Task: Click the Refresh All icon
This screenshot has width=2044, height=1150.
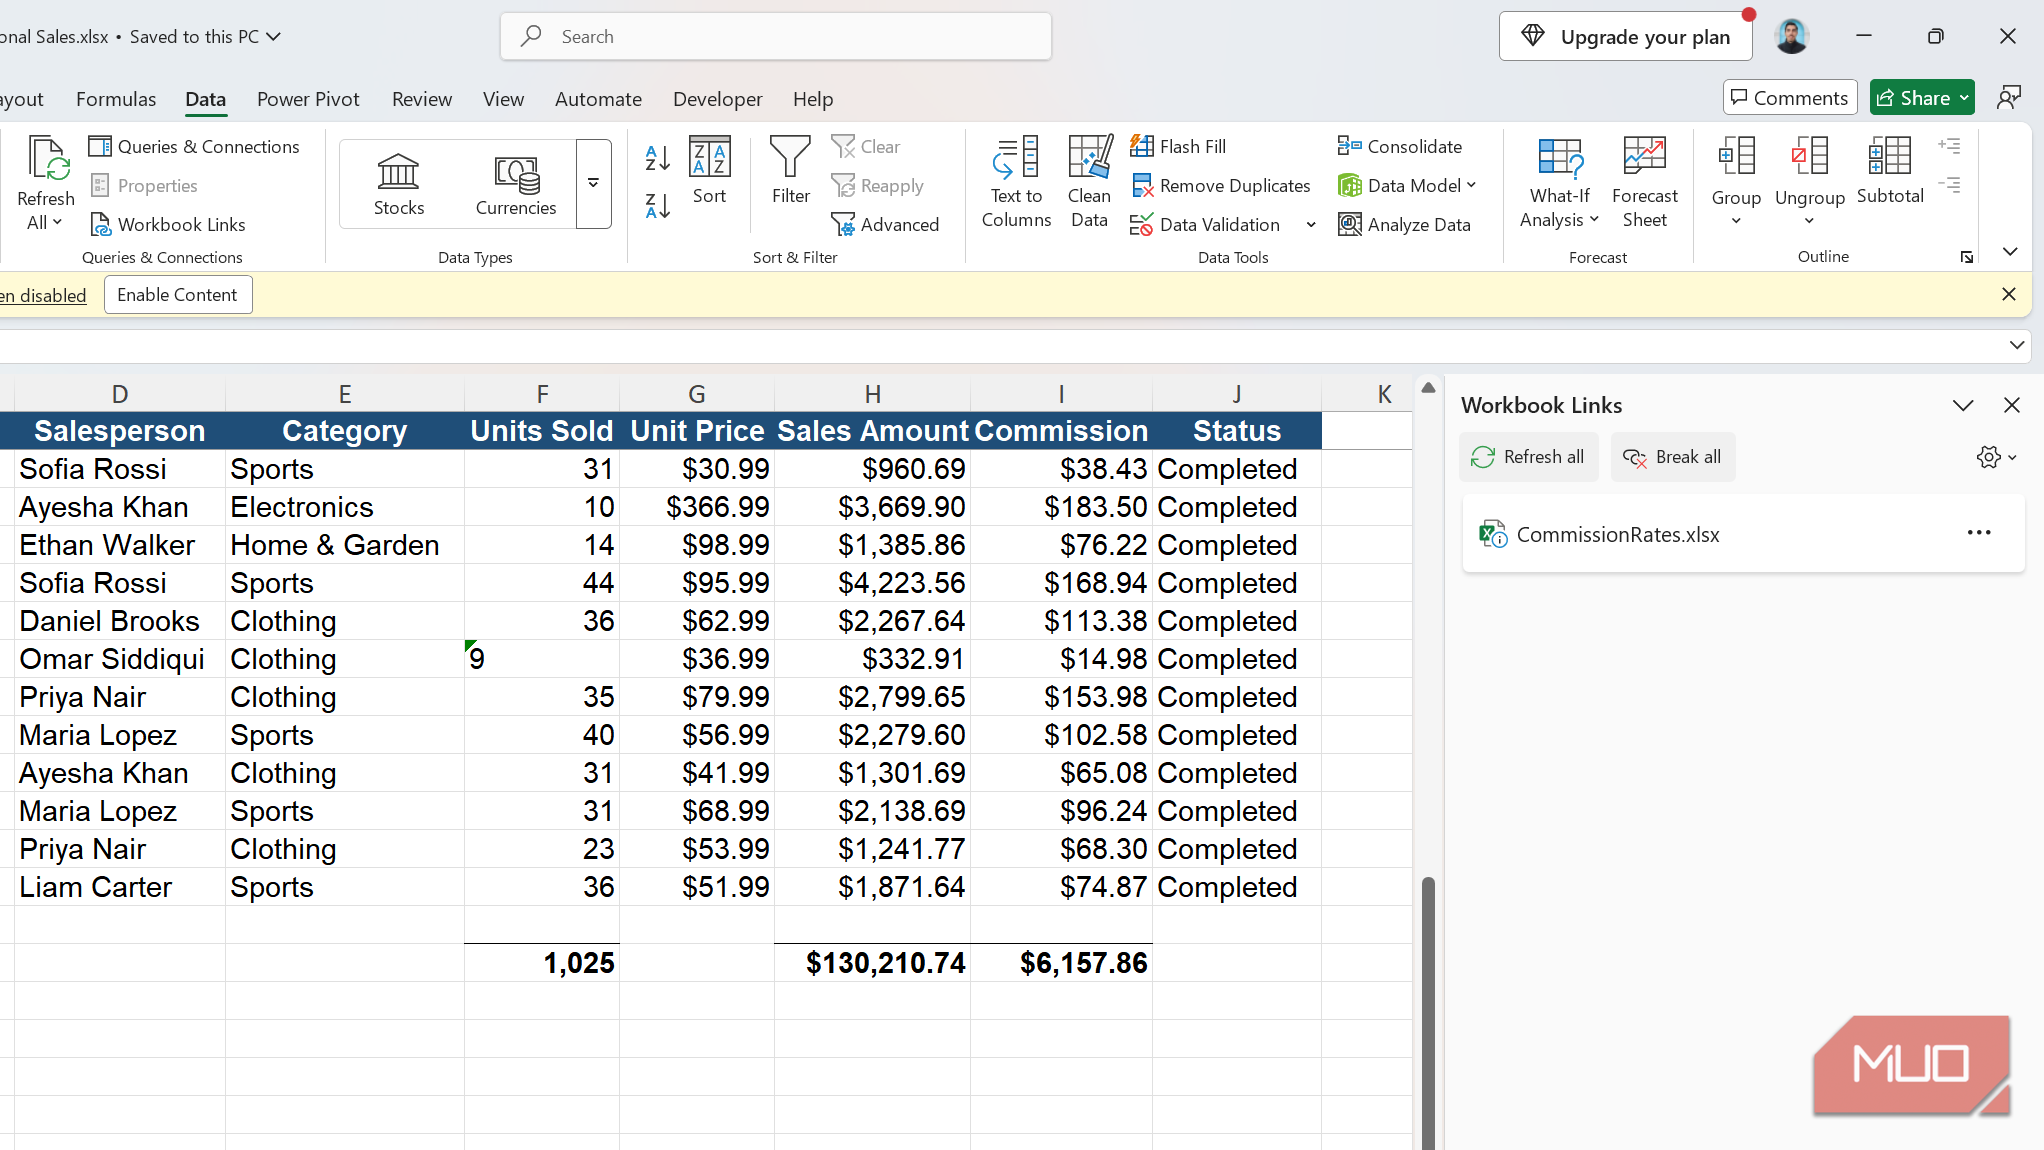Action: [x=46, y=160]
